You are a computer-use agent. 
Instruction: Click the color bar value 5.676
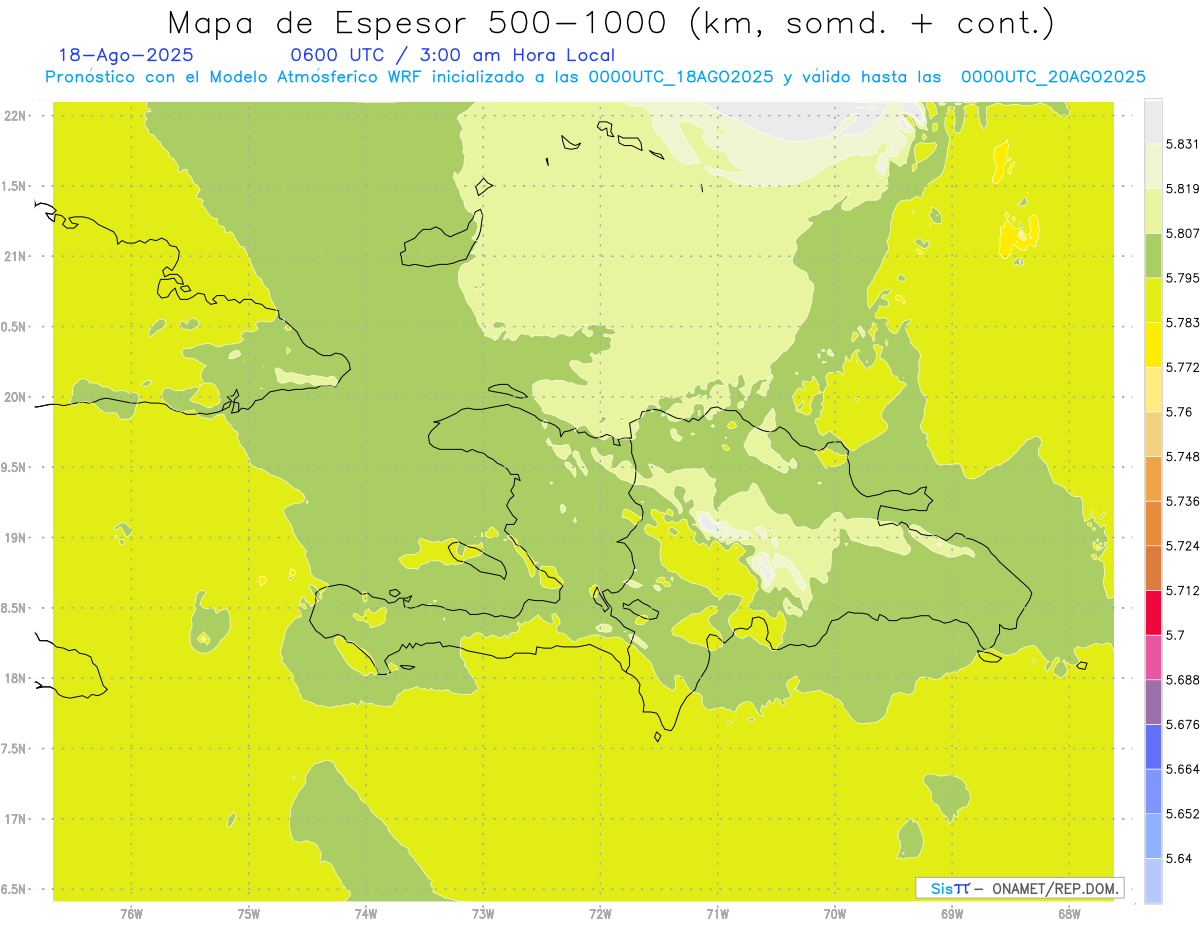pyautogui.click(x=1182, y=724)
